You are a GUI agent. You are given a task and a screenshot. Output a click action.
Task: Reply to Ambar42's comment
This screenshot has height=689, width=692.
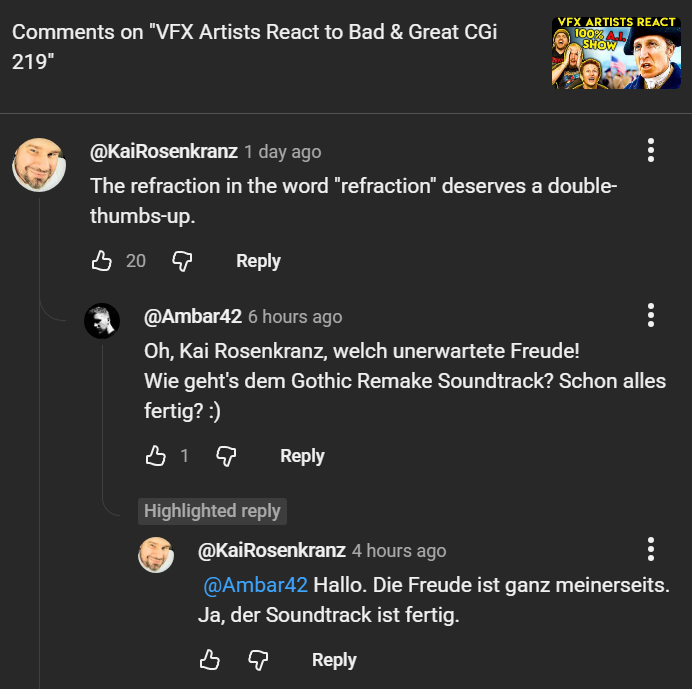coord(302,456)
